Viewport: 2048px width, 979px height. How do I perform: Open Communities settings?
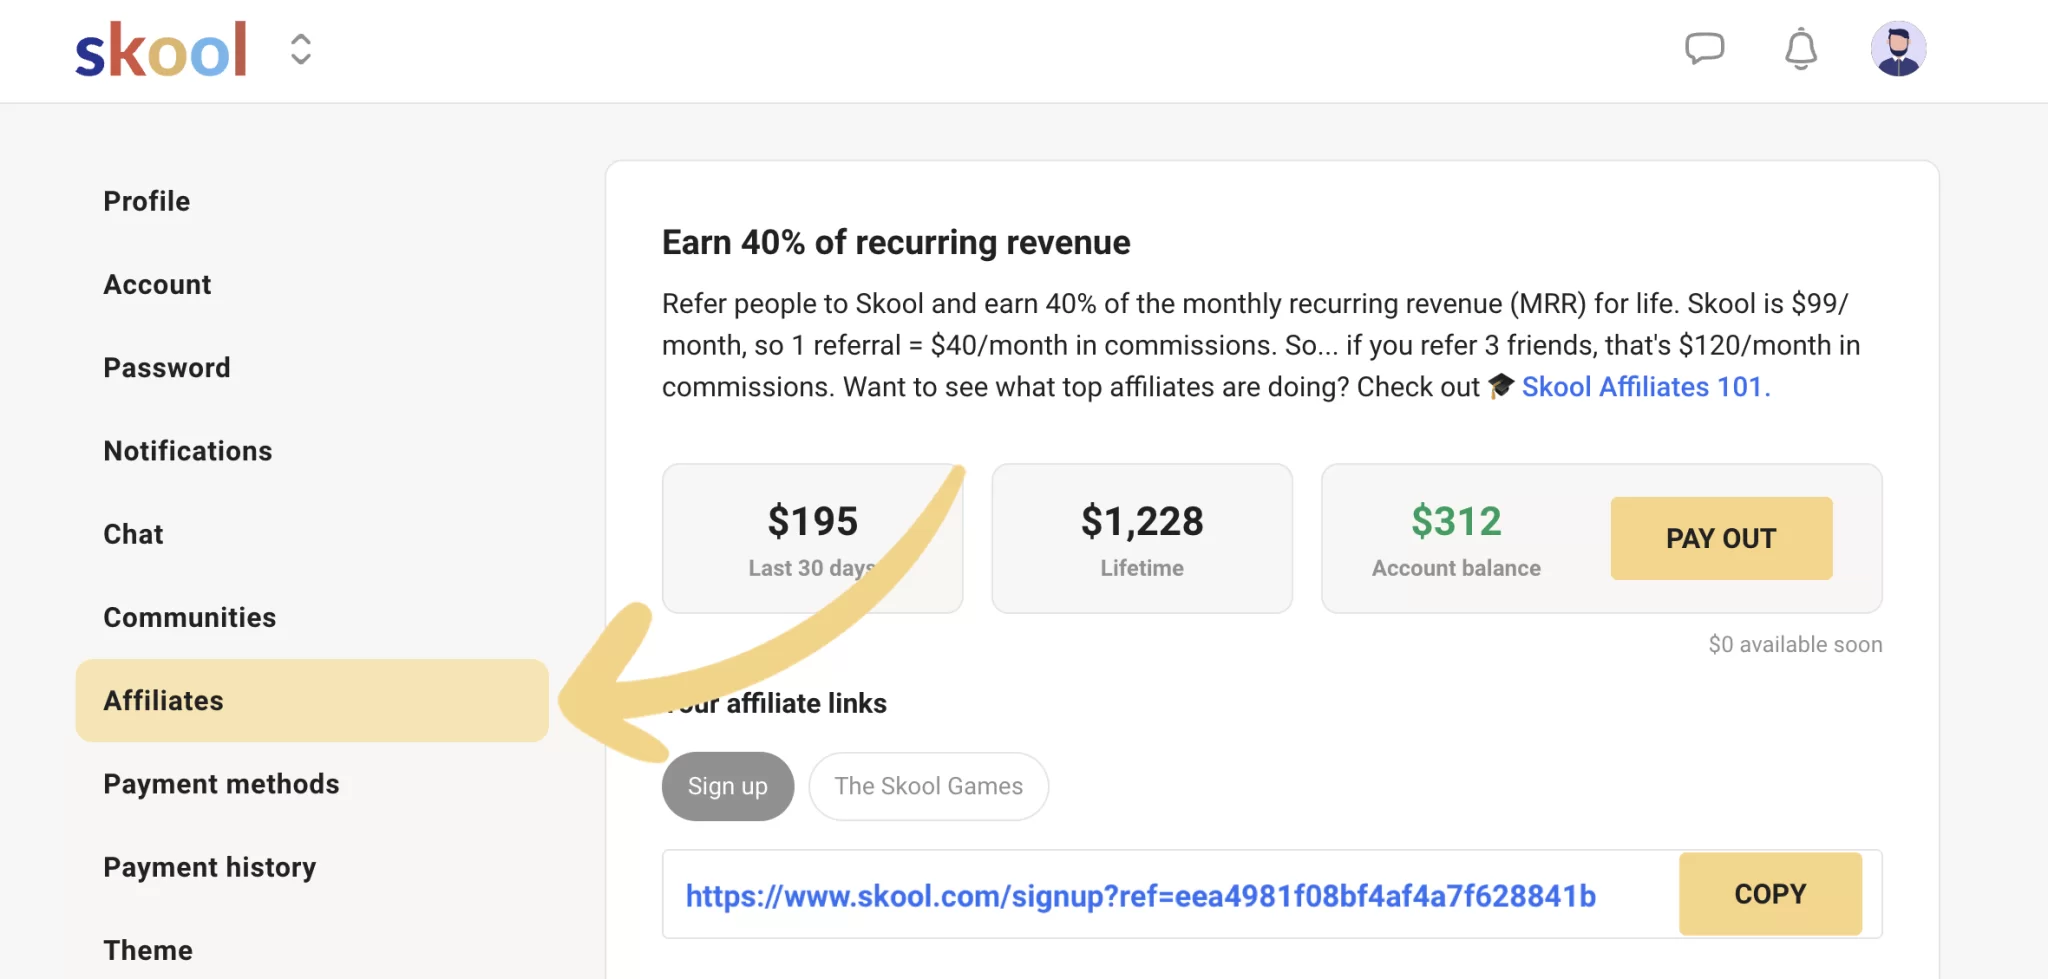pos(190,617)
